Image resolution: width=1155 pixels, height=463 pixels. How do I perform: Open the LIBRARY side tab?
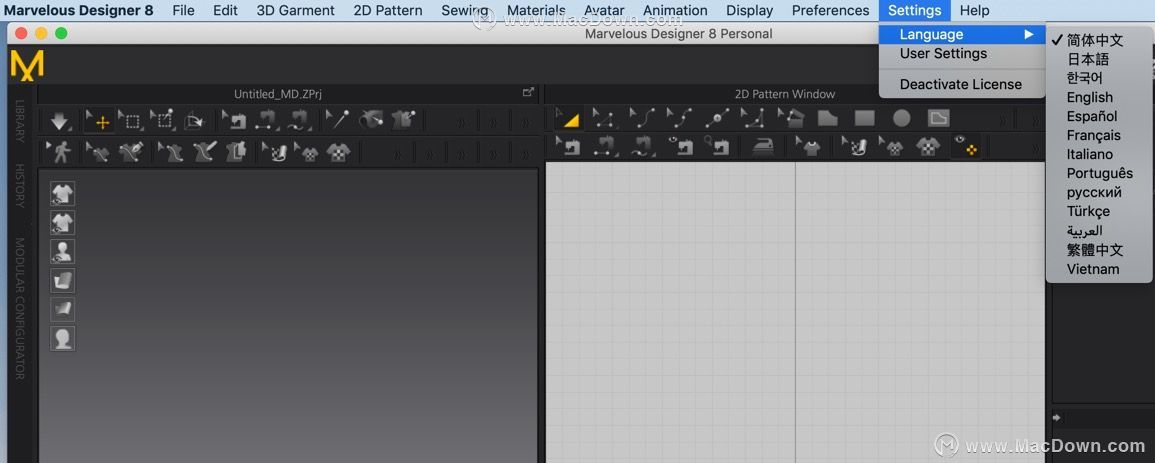[20, 121]
